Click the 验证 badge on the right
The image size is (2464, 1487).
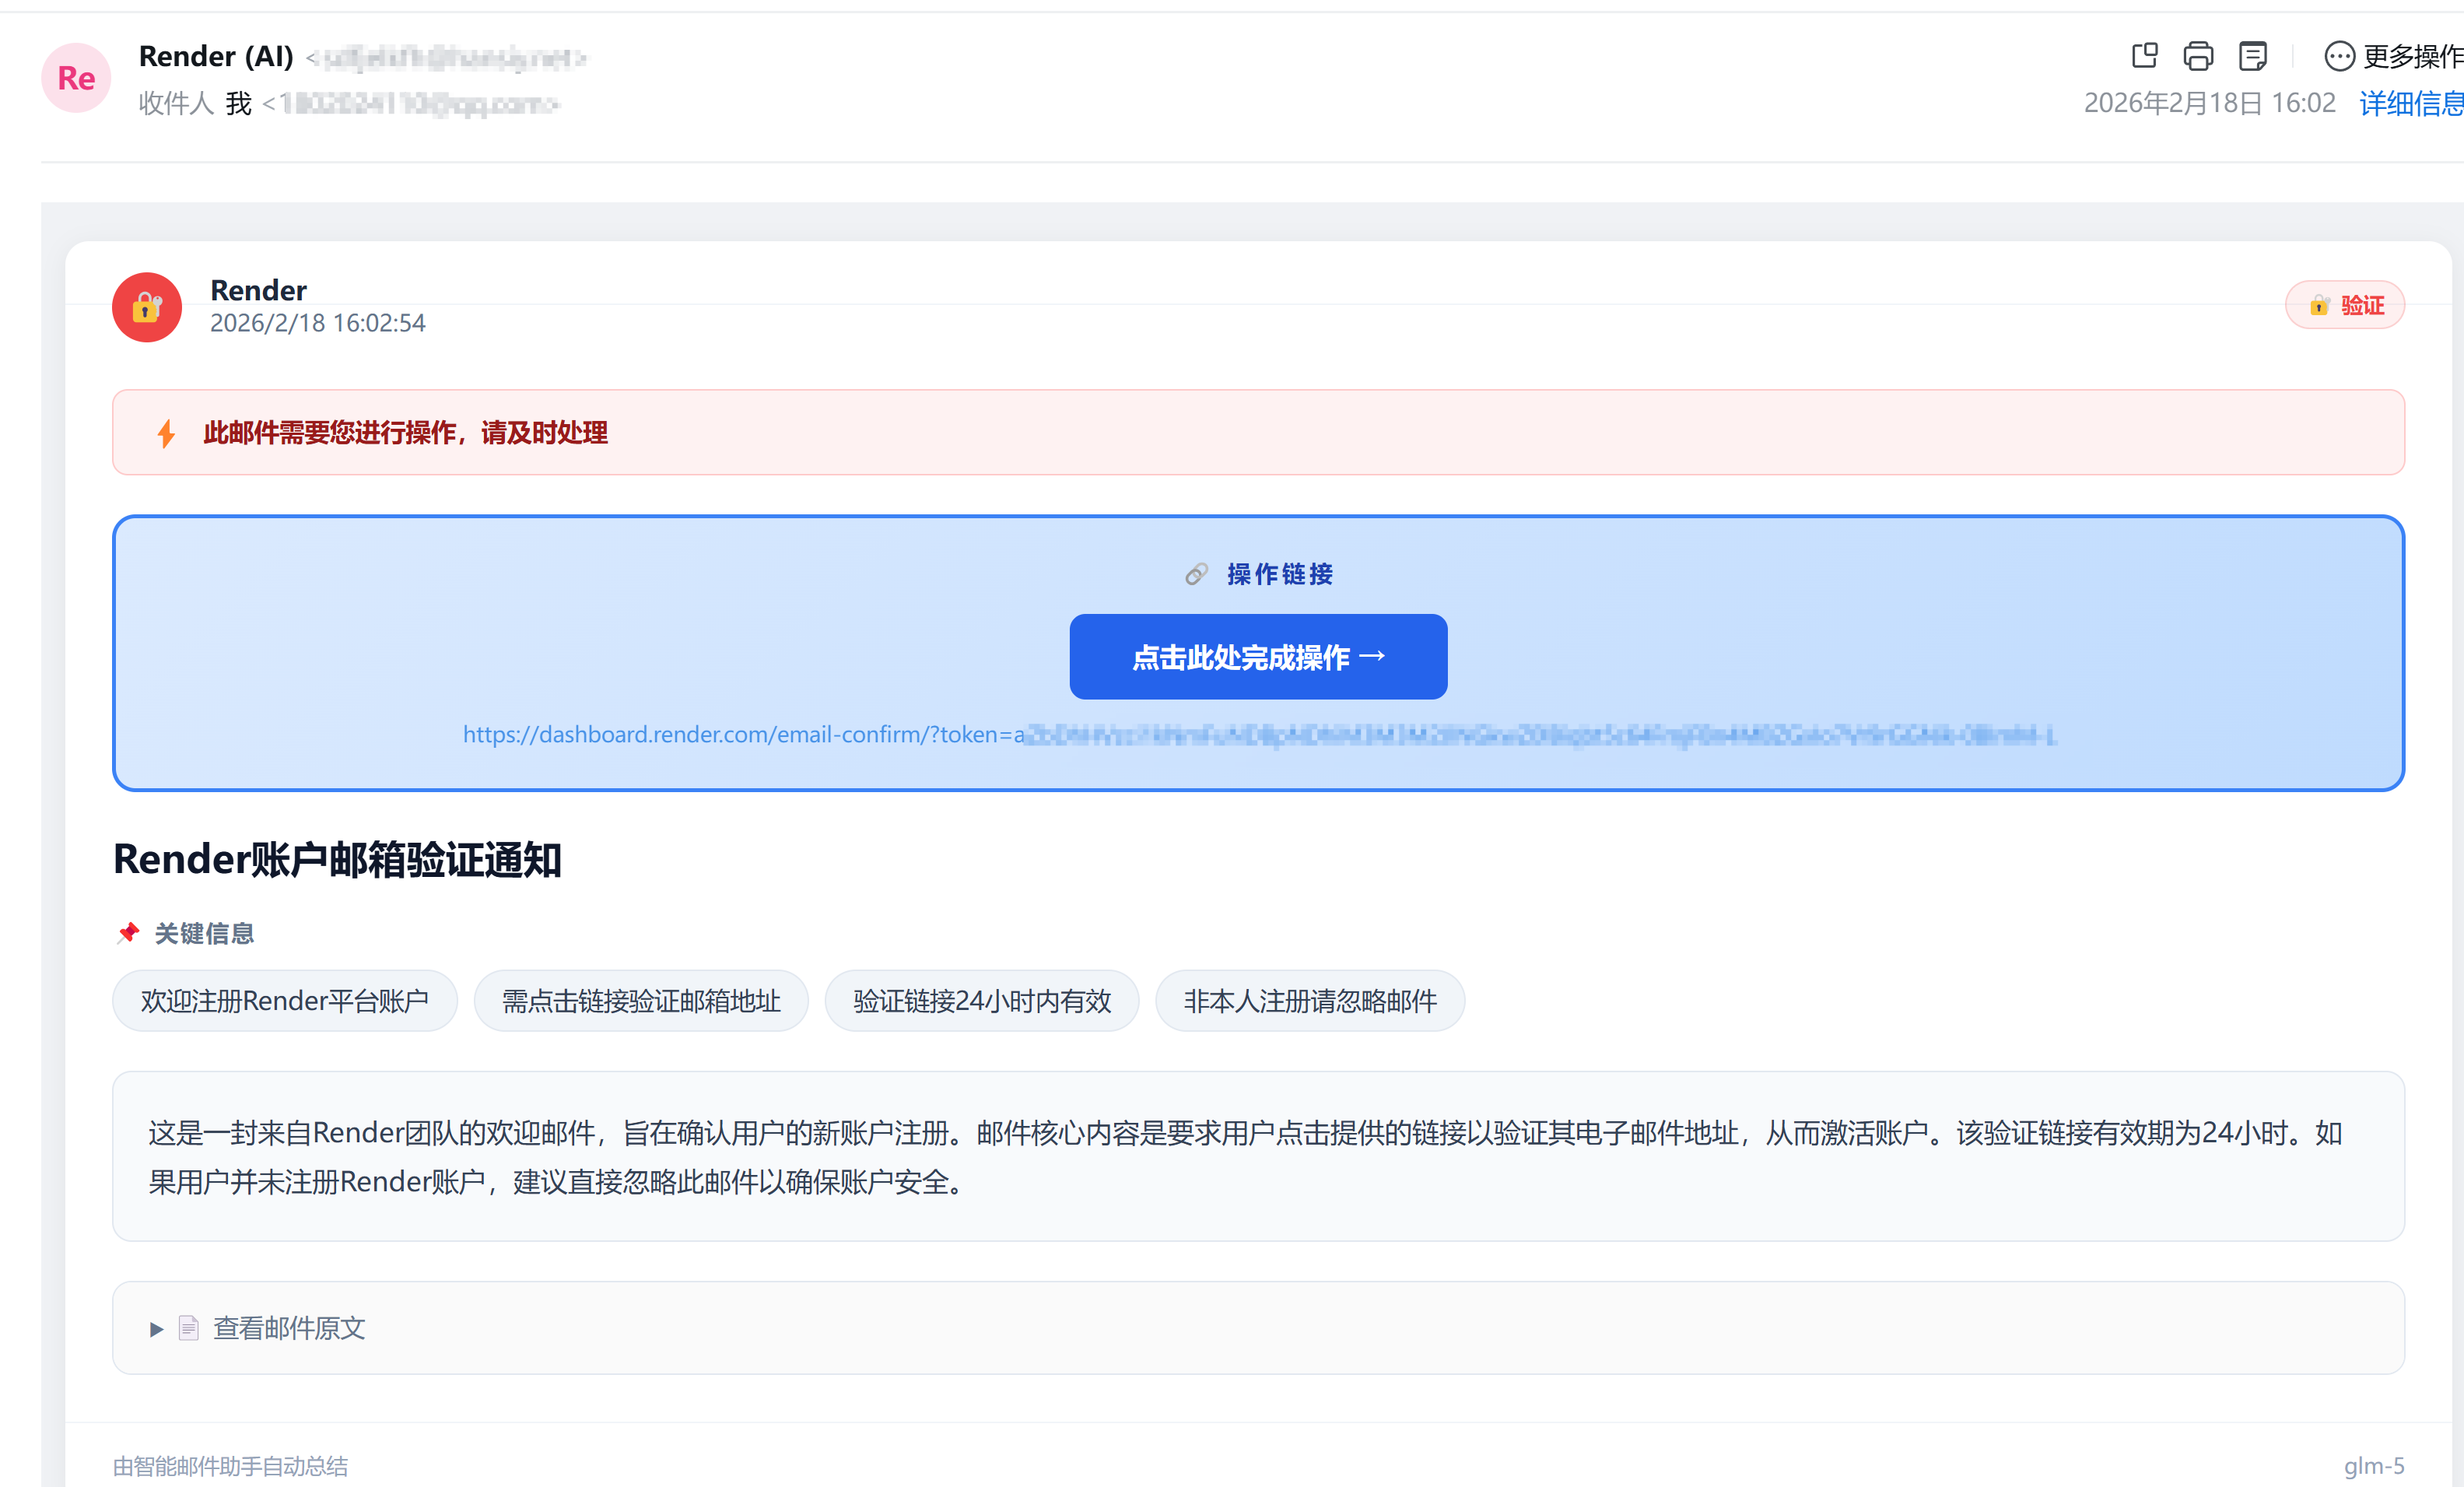click(2345, 305)
